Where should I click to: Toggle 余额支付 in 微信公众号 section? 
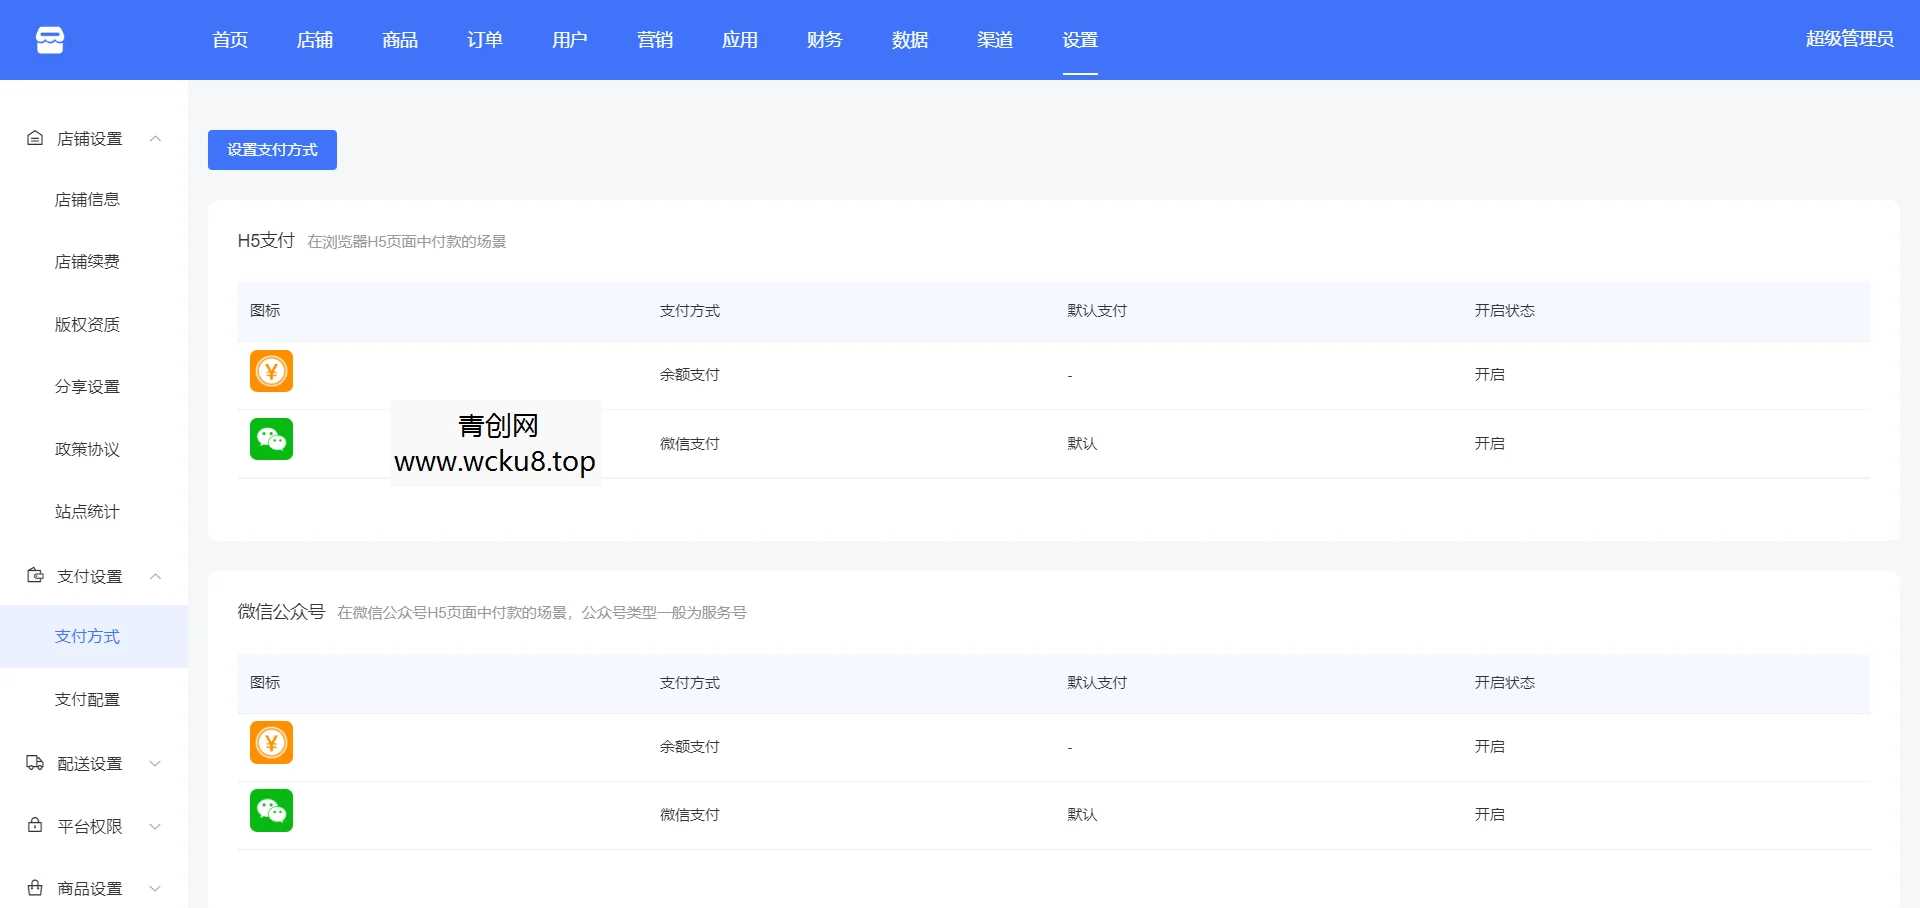(x=1489, y=746)
